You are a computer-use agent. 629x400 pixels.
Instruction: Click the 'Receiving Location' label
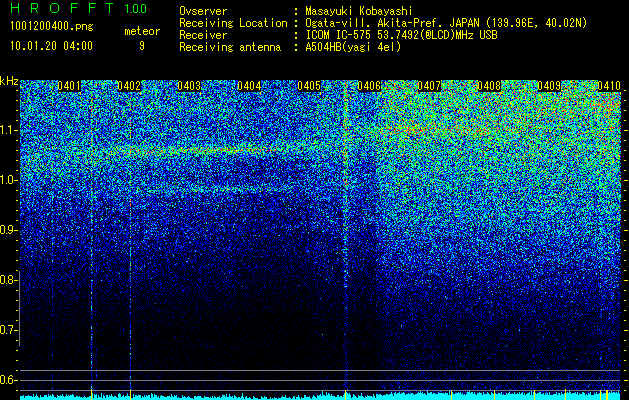point(233,23)
